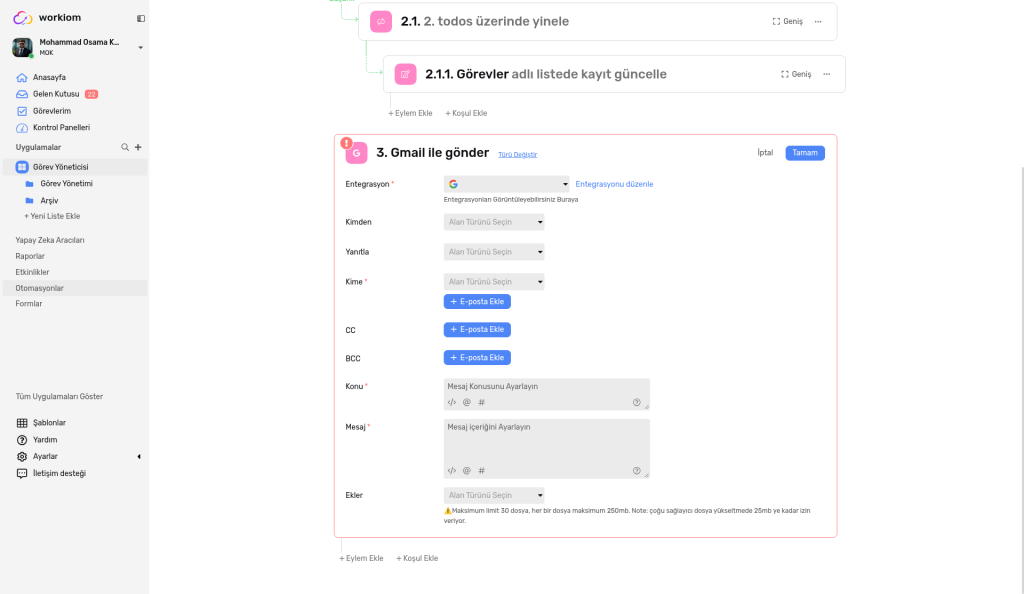This screenshot has width=1024, height=594.
Task: Click Yeni Liste Ekle
Action: [x=52, y=216]
